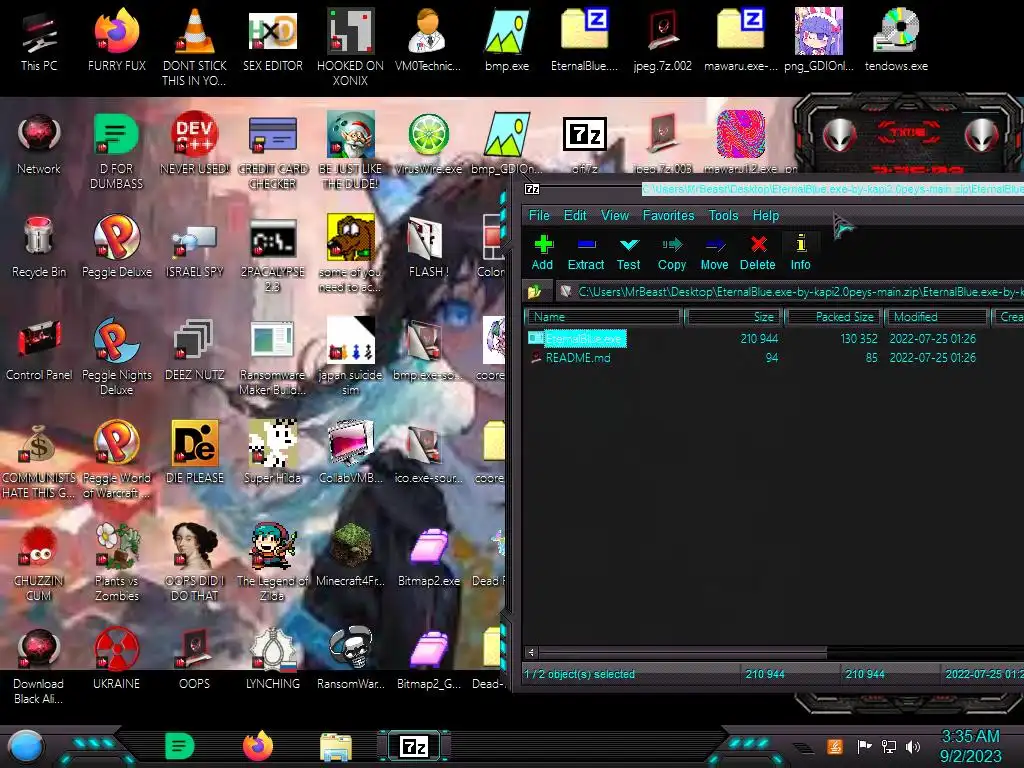Select the Network desktop icon
Screen dimensions: 1024x768
[39, 144]
